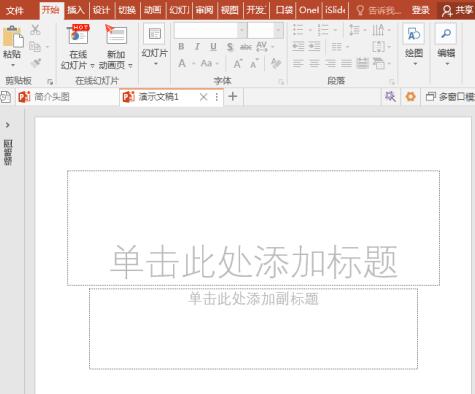Screen dimensions: 475x394
Task: Open 演示文稿1 tab options menu
Action: click(x=217, y=97)
